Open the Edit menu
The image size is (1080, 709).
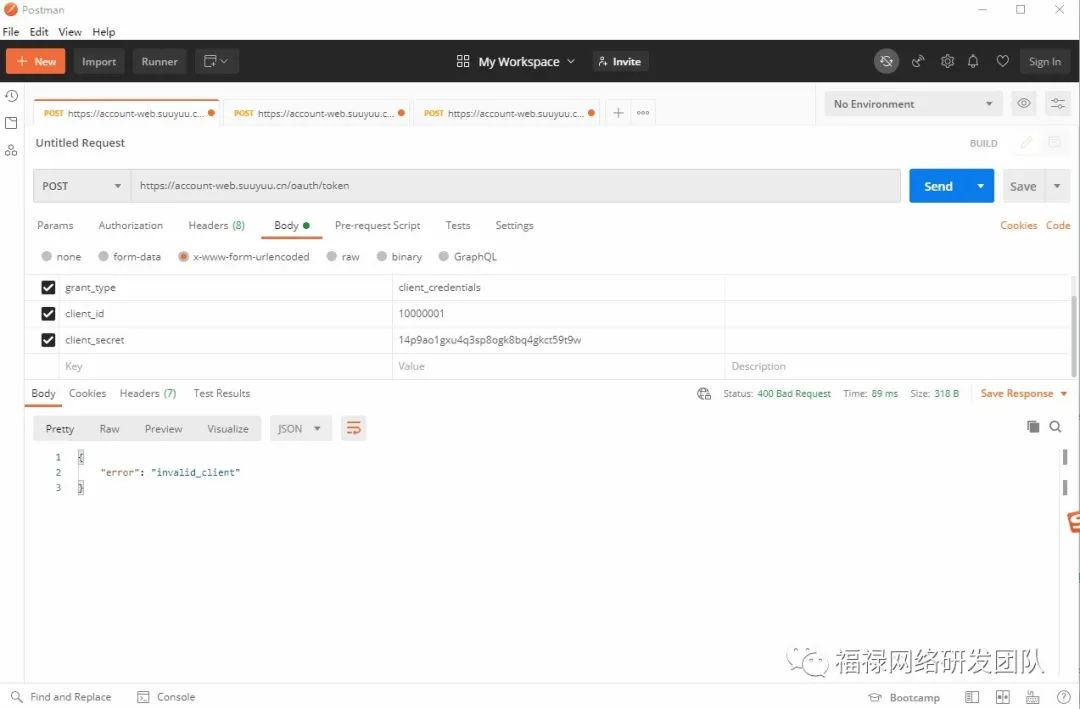click(x=39, y=32)
